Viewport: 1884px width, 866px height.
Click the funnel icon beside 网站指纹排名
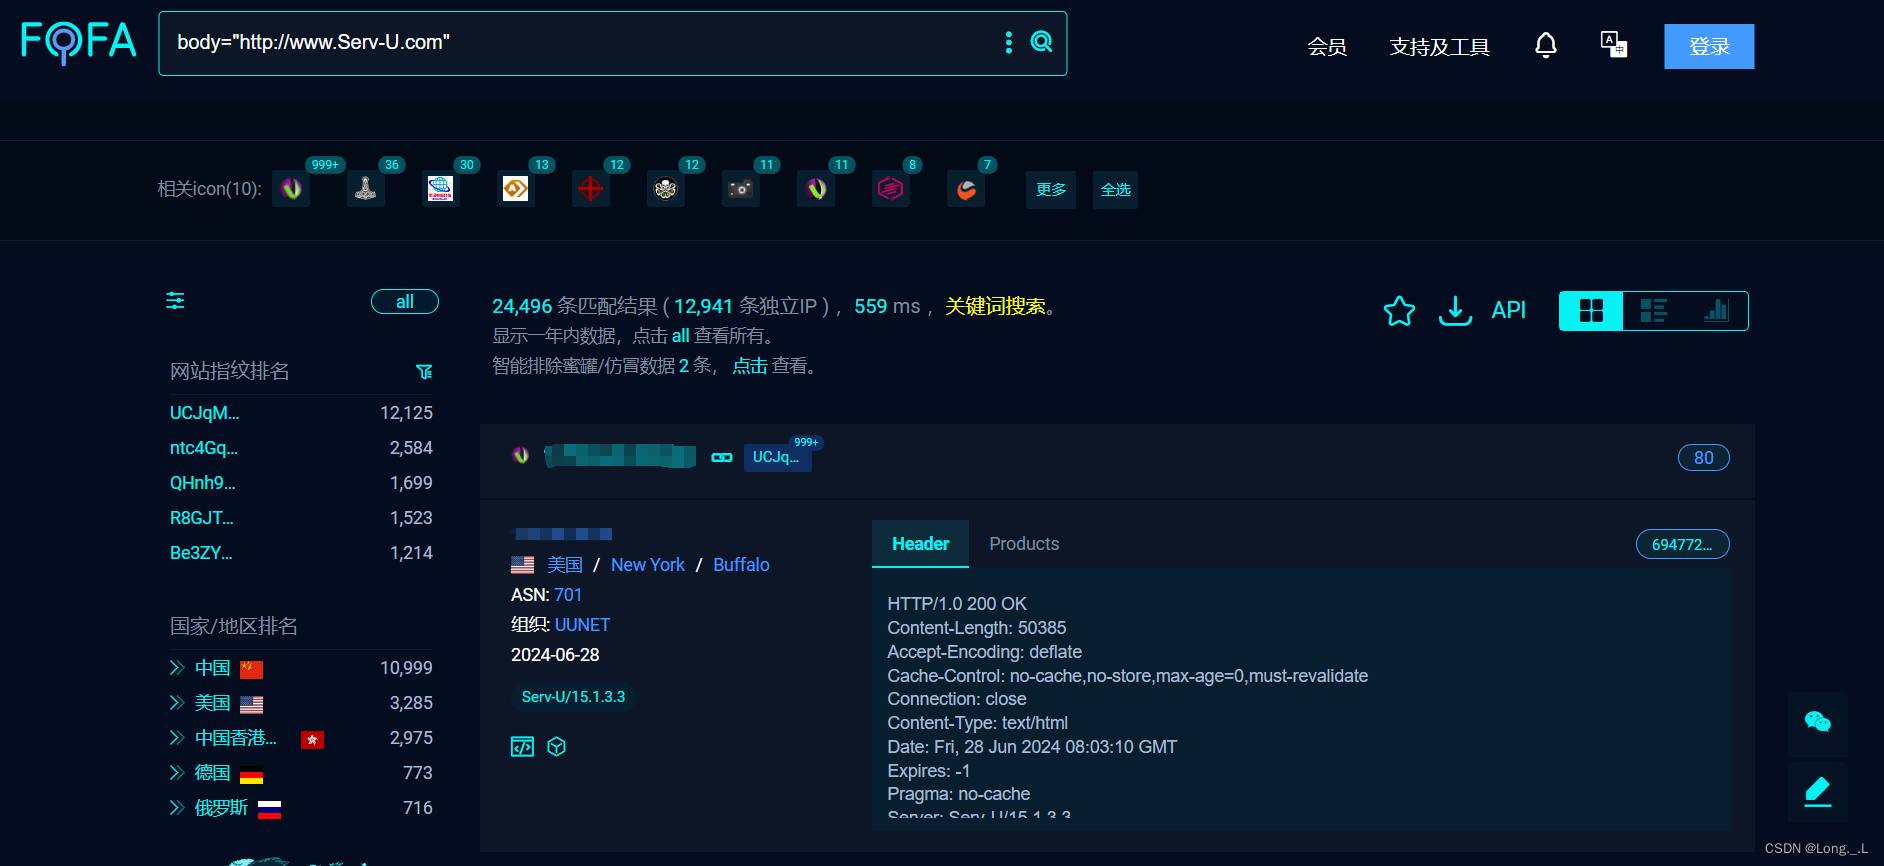[424, 372]
